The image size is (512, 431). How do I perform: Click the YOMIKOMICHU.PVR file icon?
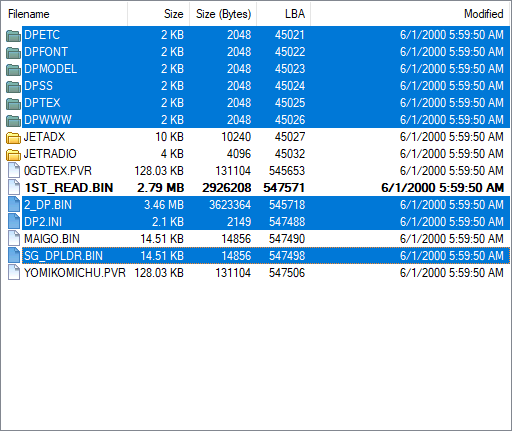14,272
